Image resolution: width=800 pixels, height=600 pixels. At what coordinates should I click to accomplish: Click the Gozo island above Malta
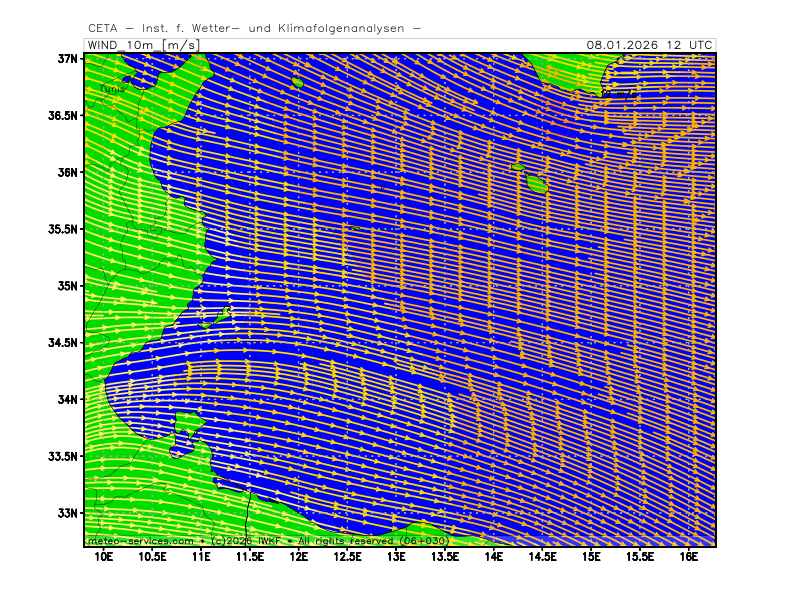tap(519, 168)
